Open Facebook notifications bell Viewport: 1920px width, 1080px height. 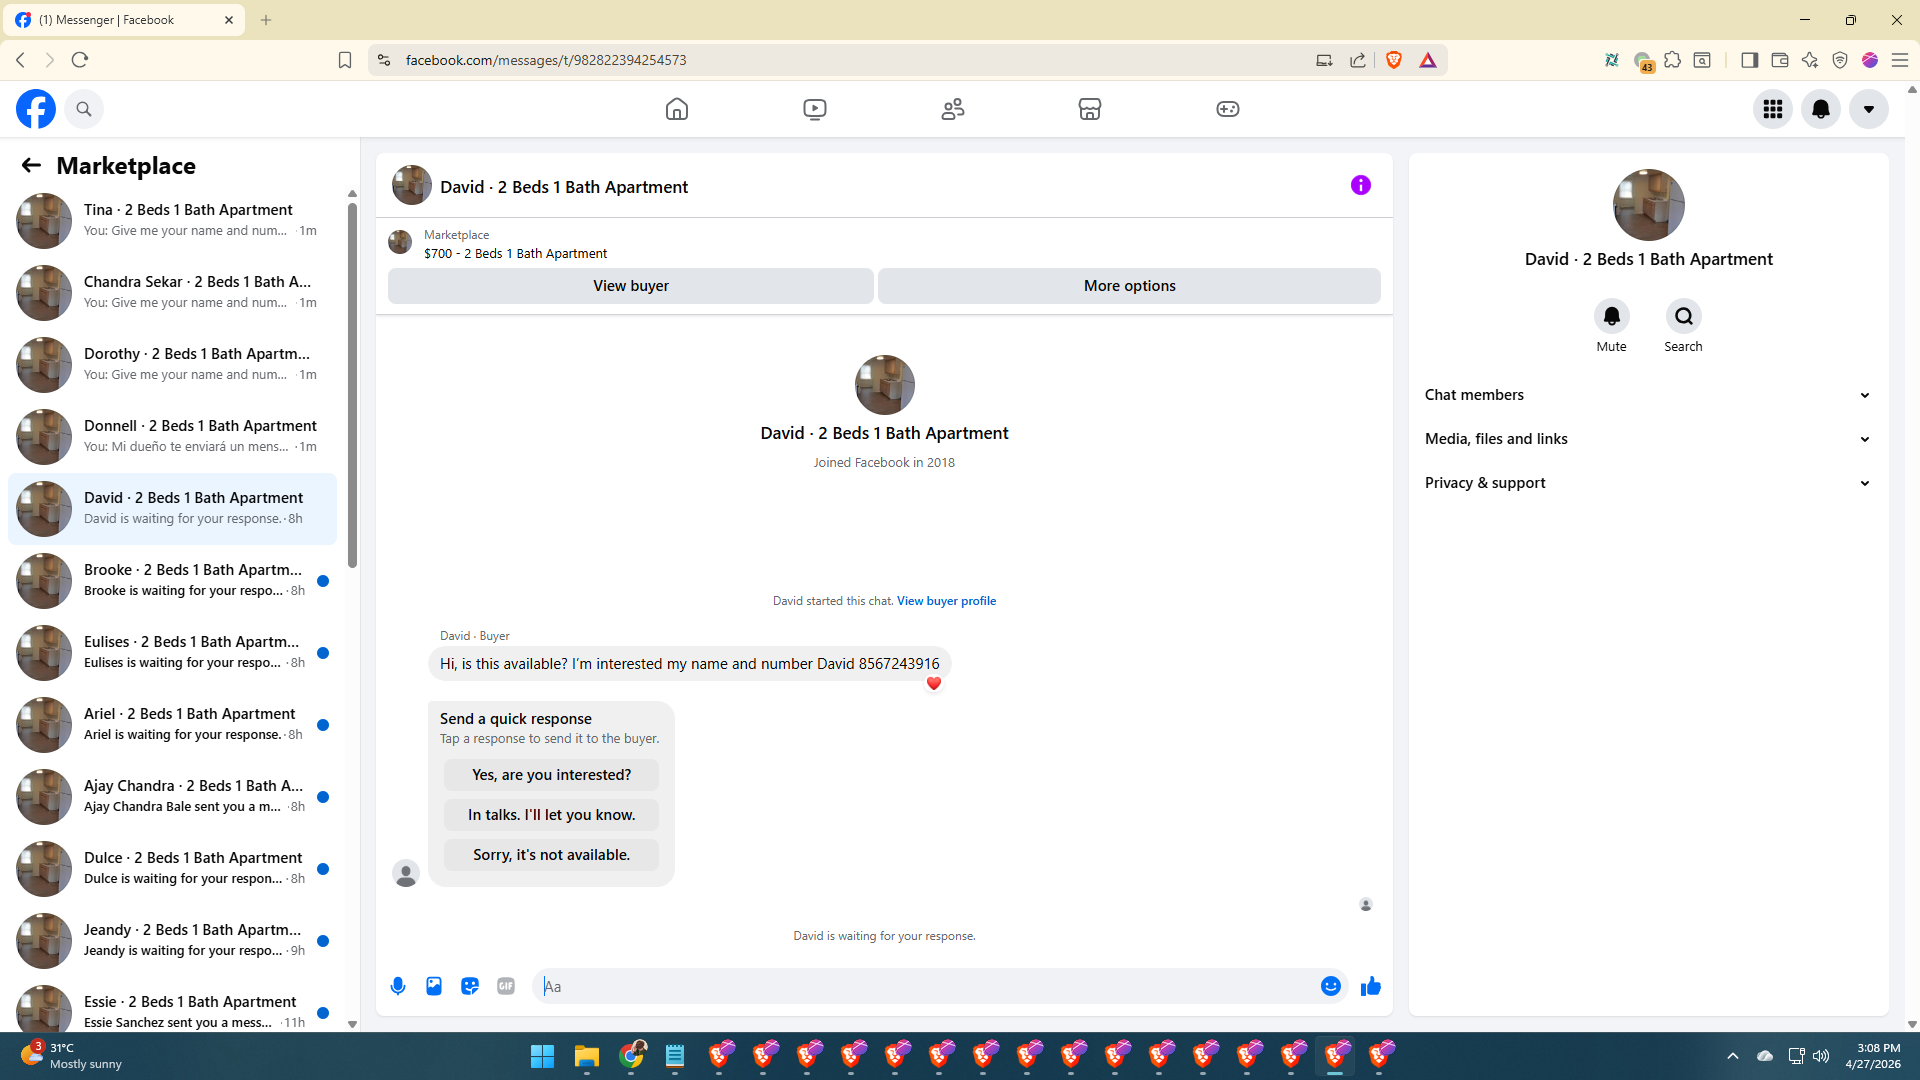[1821, 109]
